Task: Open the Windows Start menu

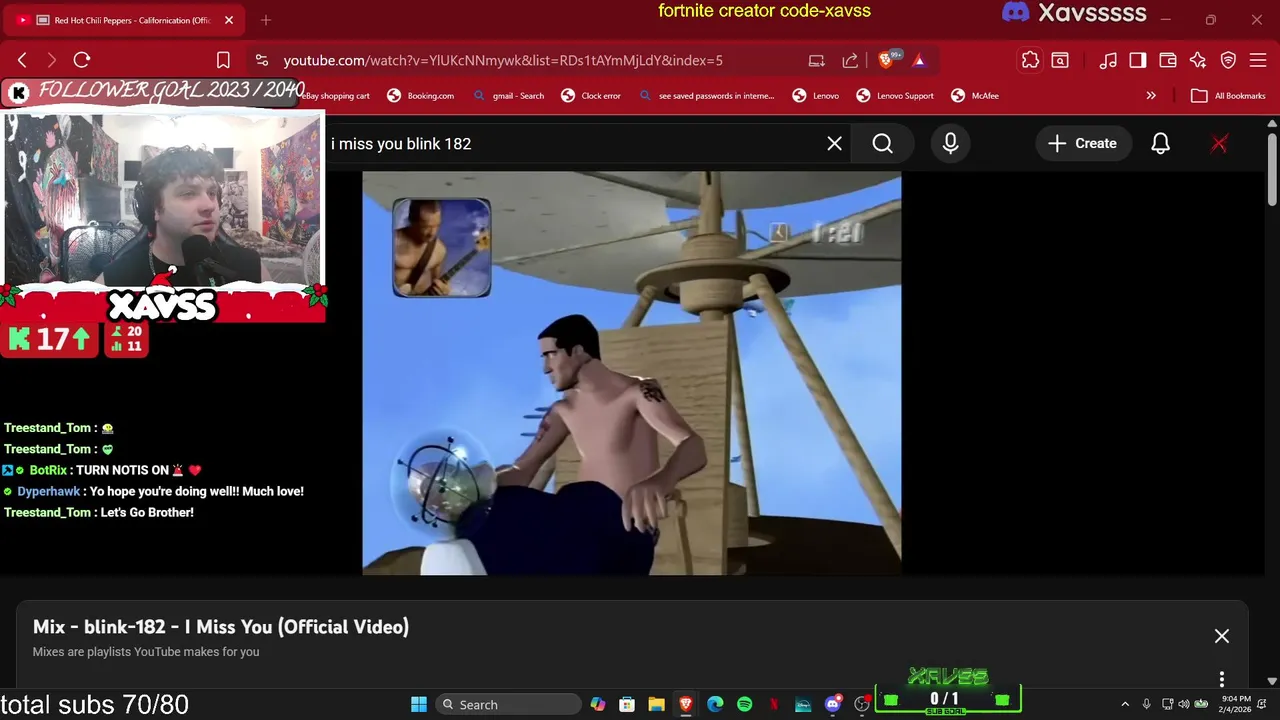Action: [419, 704]
